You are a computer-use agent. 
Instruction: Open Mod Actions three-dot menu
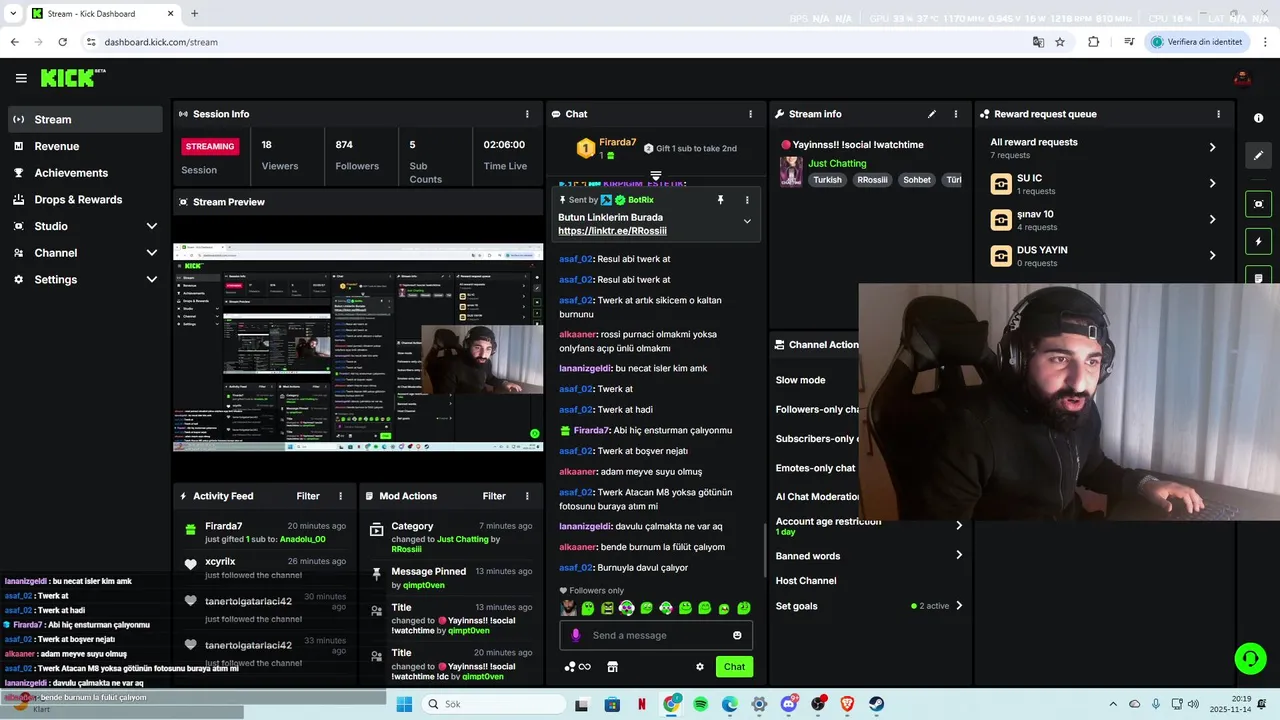pyautogui.click(x=527, y=496)
